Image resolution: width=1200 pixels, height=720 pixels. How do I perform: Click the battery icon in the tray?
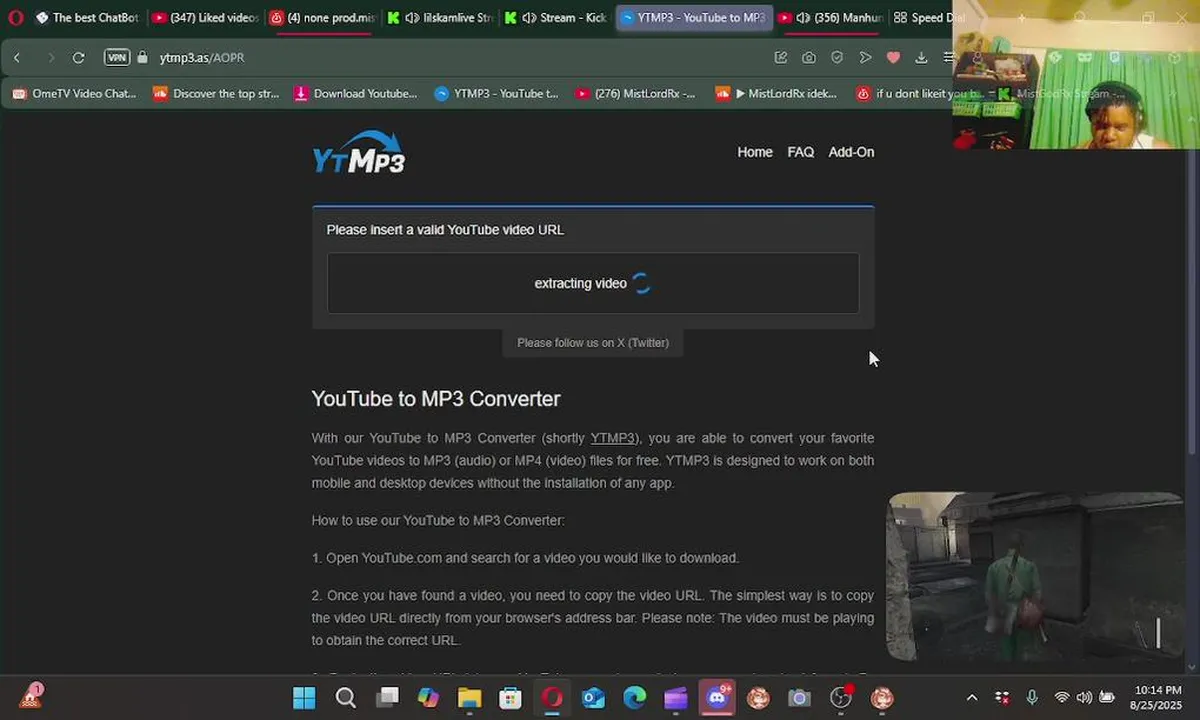(x=1107, y=697)
